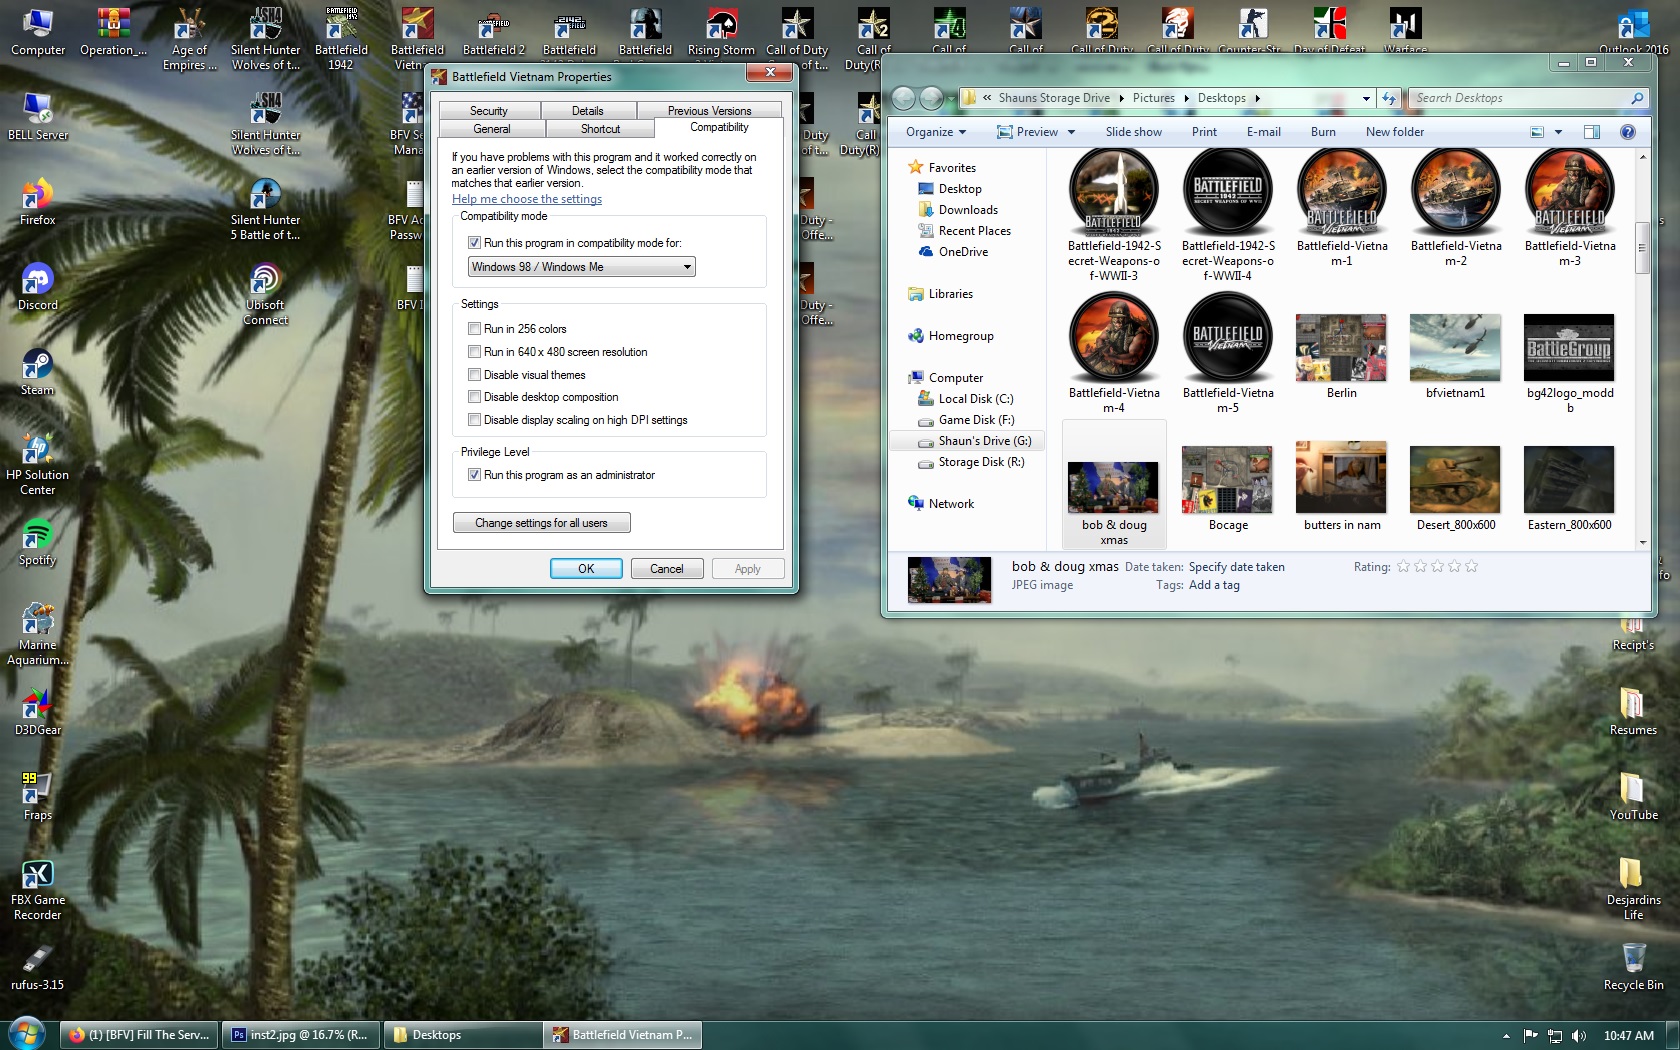This screenshot has width=1680, height=1050.
Task: Toggle Run this program in compatibility mode
Action: tap(475, 243)
